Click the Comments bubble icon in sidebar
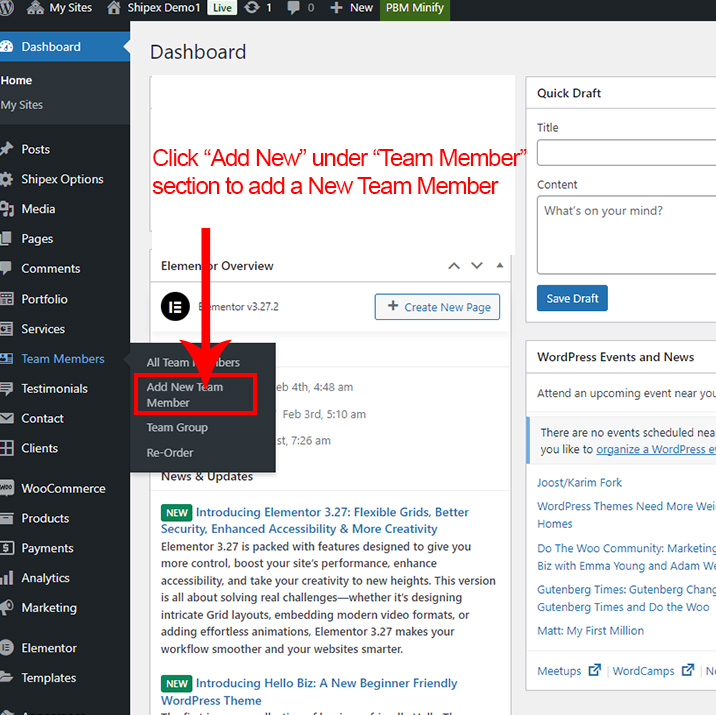Viewport: 716px width, 715px height. [6, 268]
